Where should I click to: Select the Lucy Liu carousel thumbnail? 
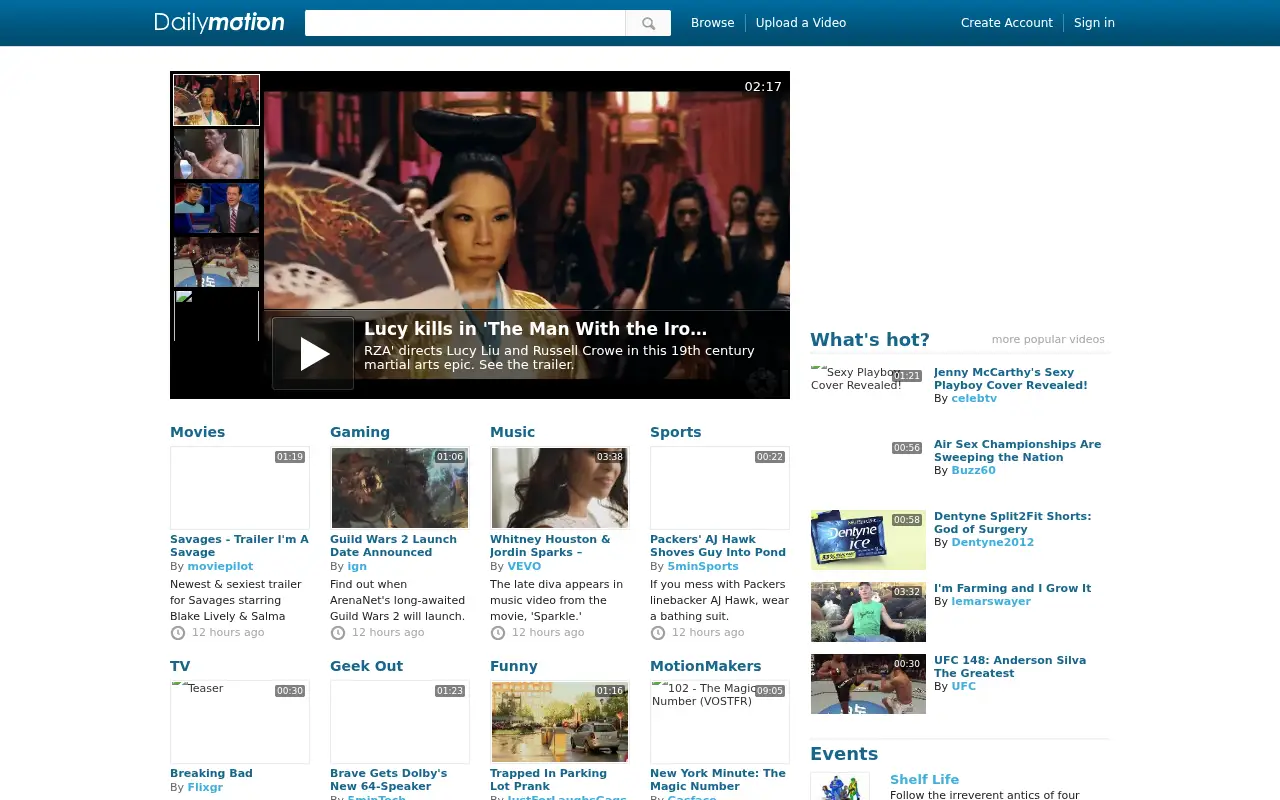pos(216,100)
